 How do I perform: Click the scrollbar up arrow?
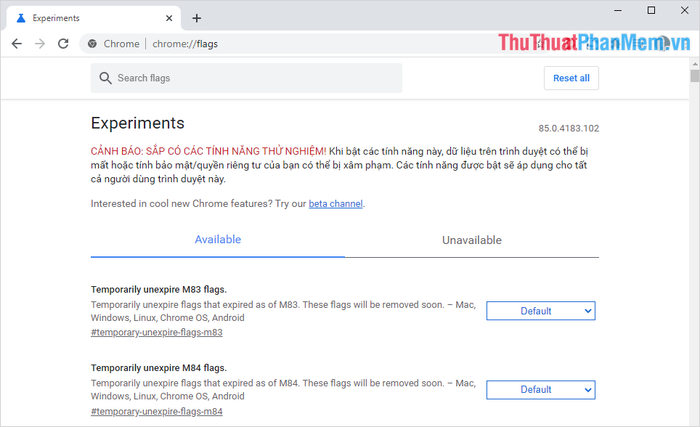coord(694,63)
